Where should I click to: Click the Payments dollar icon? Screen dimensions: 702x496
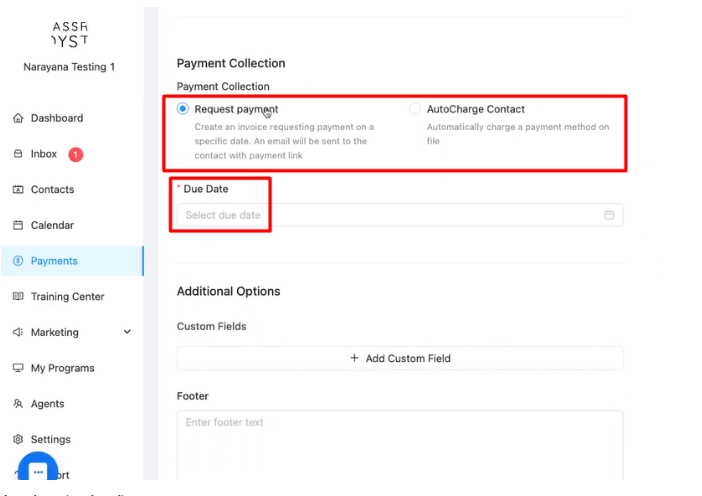pos(18,261)
